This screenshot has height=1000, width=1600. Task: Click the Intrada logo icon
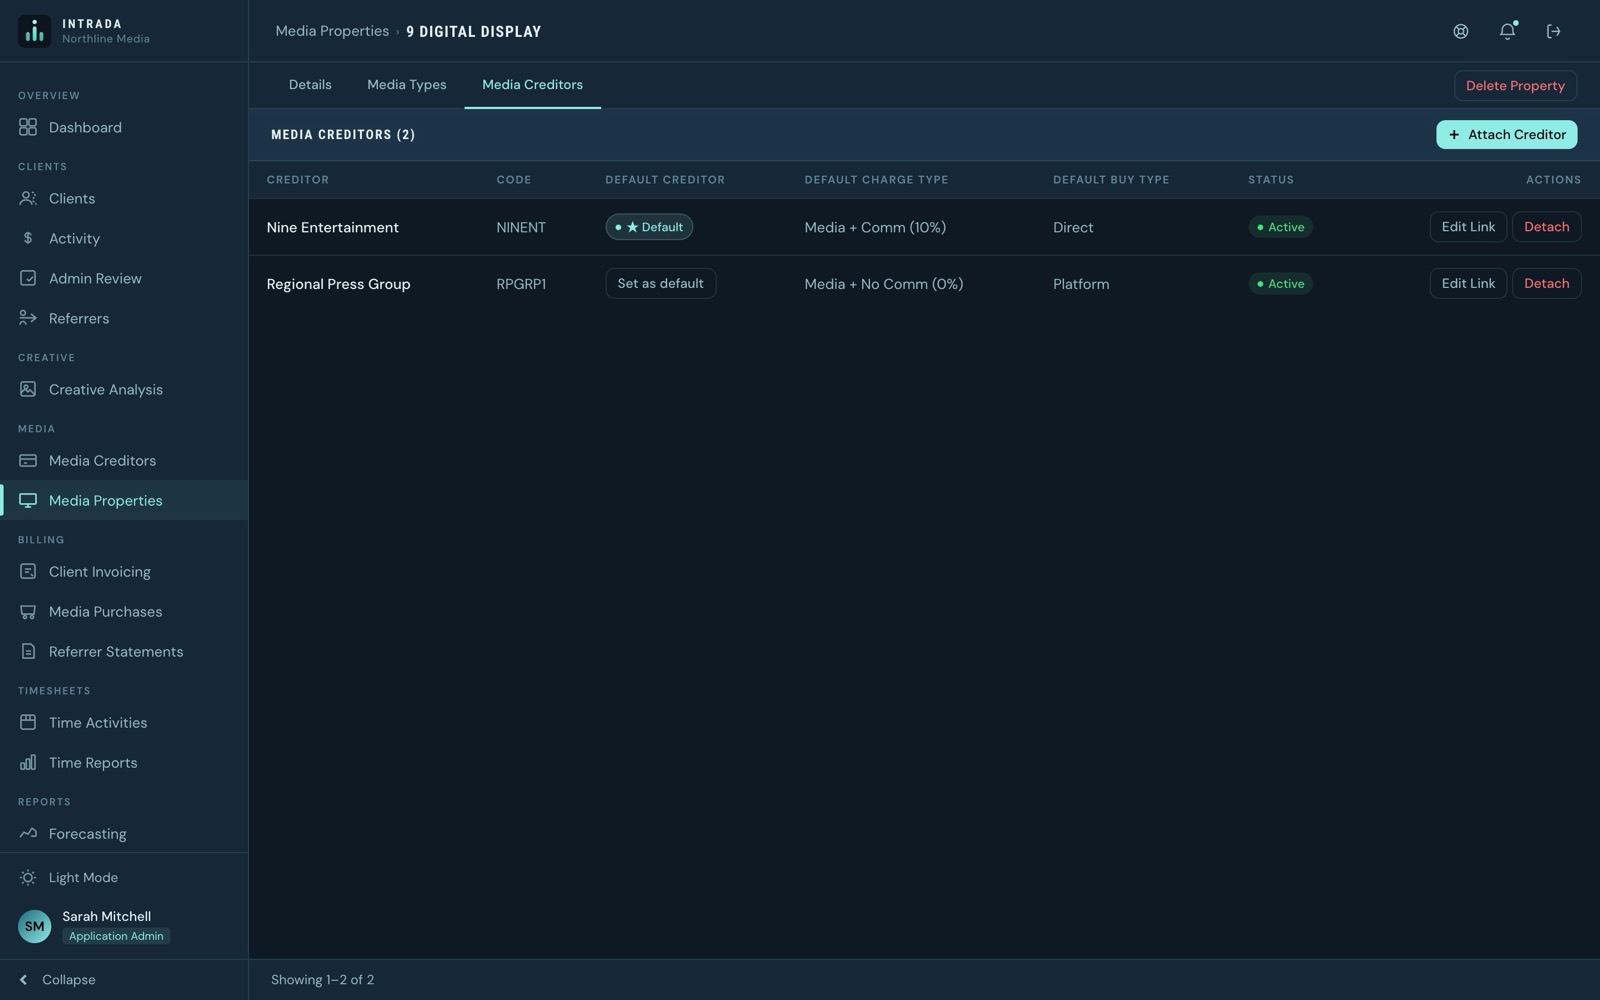[x=35, y=31]
